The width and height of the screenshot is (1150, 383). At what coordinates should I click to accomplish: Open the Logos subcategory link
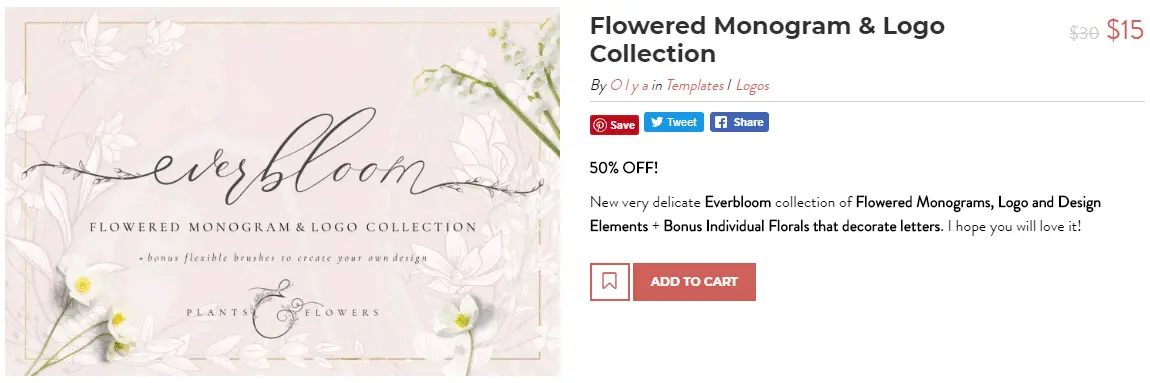pos(752,85)
